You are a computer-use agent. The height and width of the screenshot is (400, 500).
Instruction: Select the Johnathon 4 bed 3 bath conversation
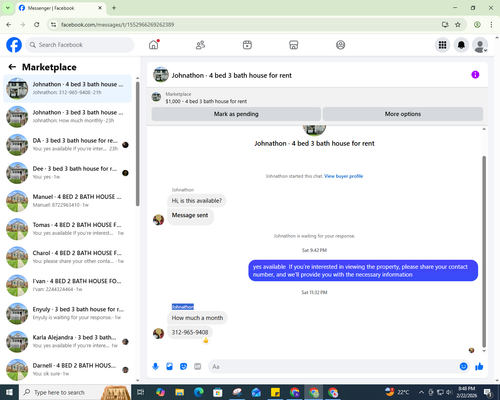tap(67, 89)
